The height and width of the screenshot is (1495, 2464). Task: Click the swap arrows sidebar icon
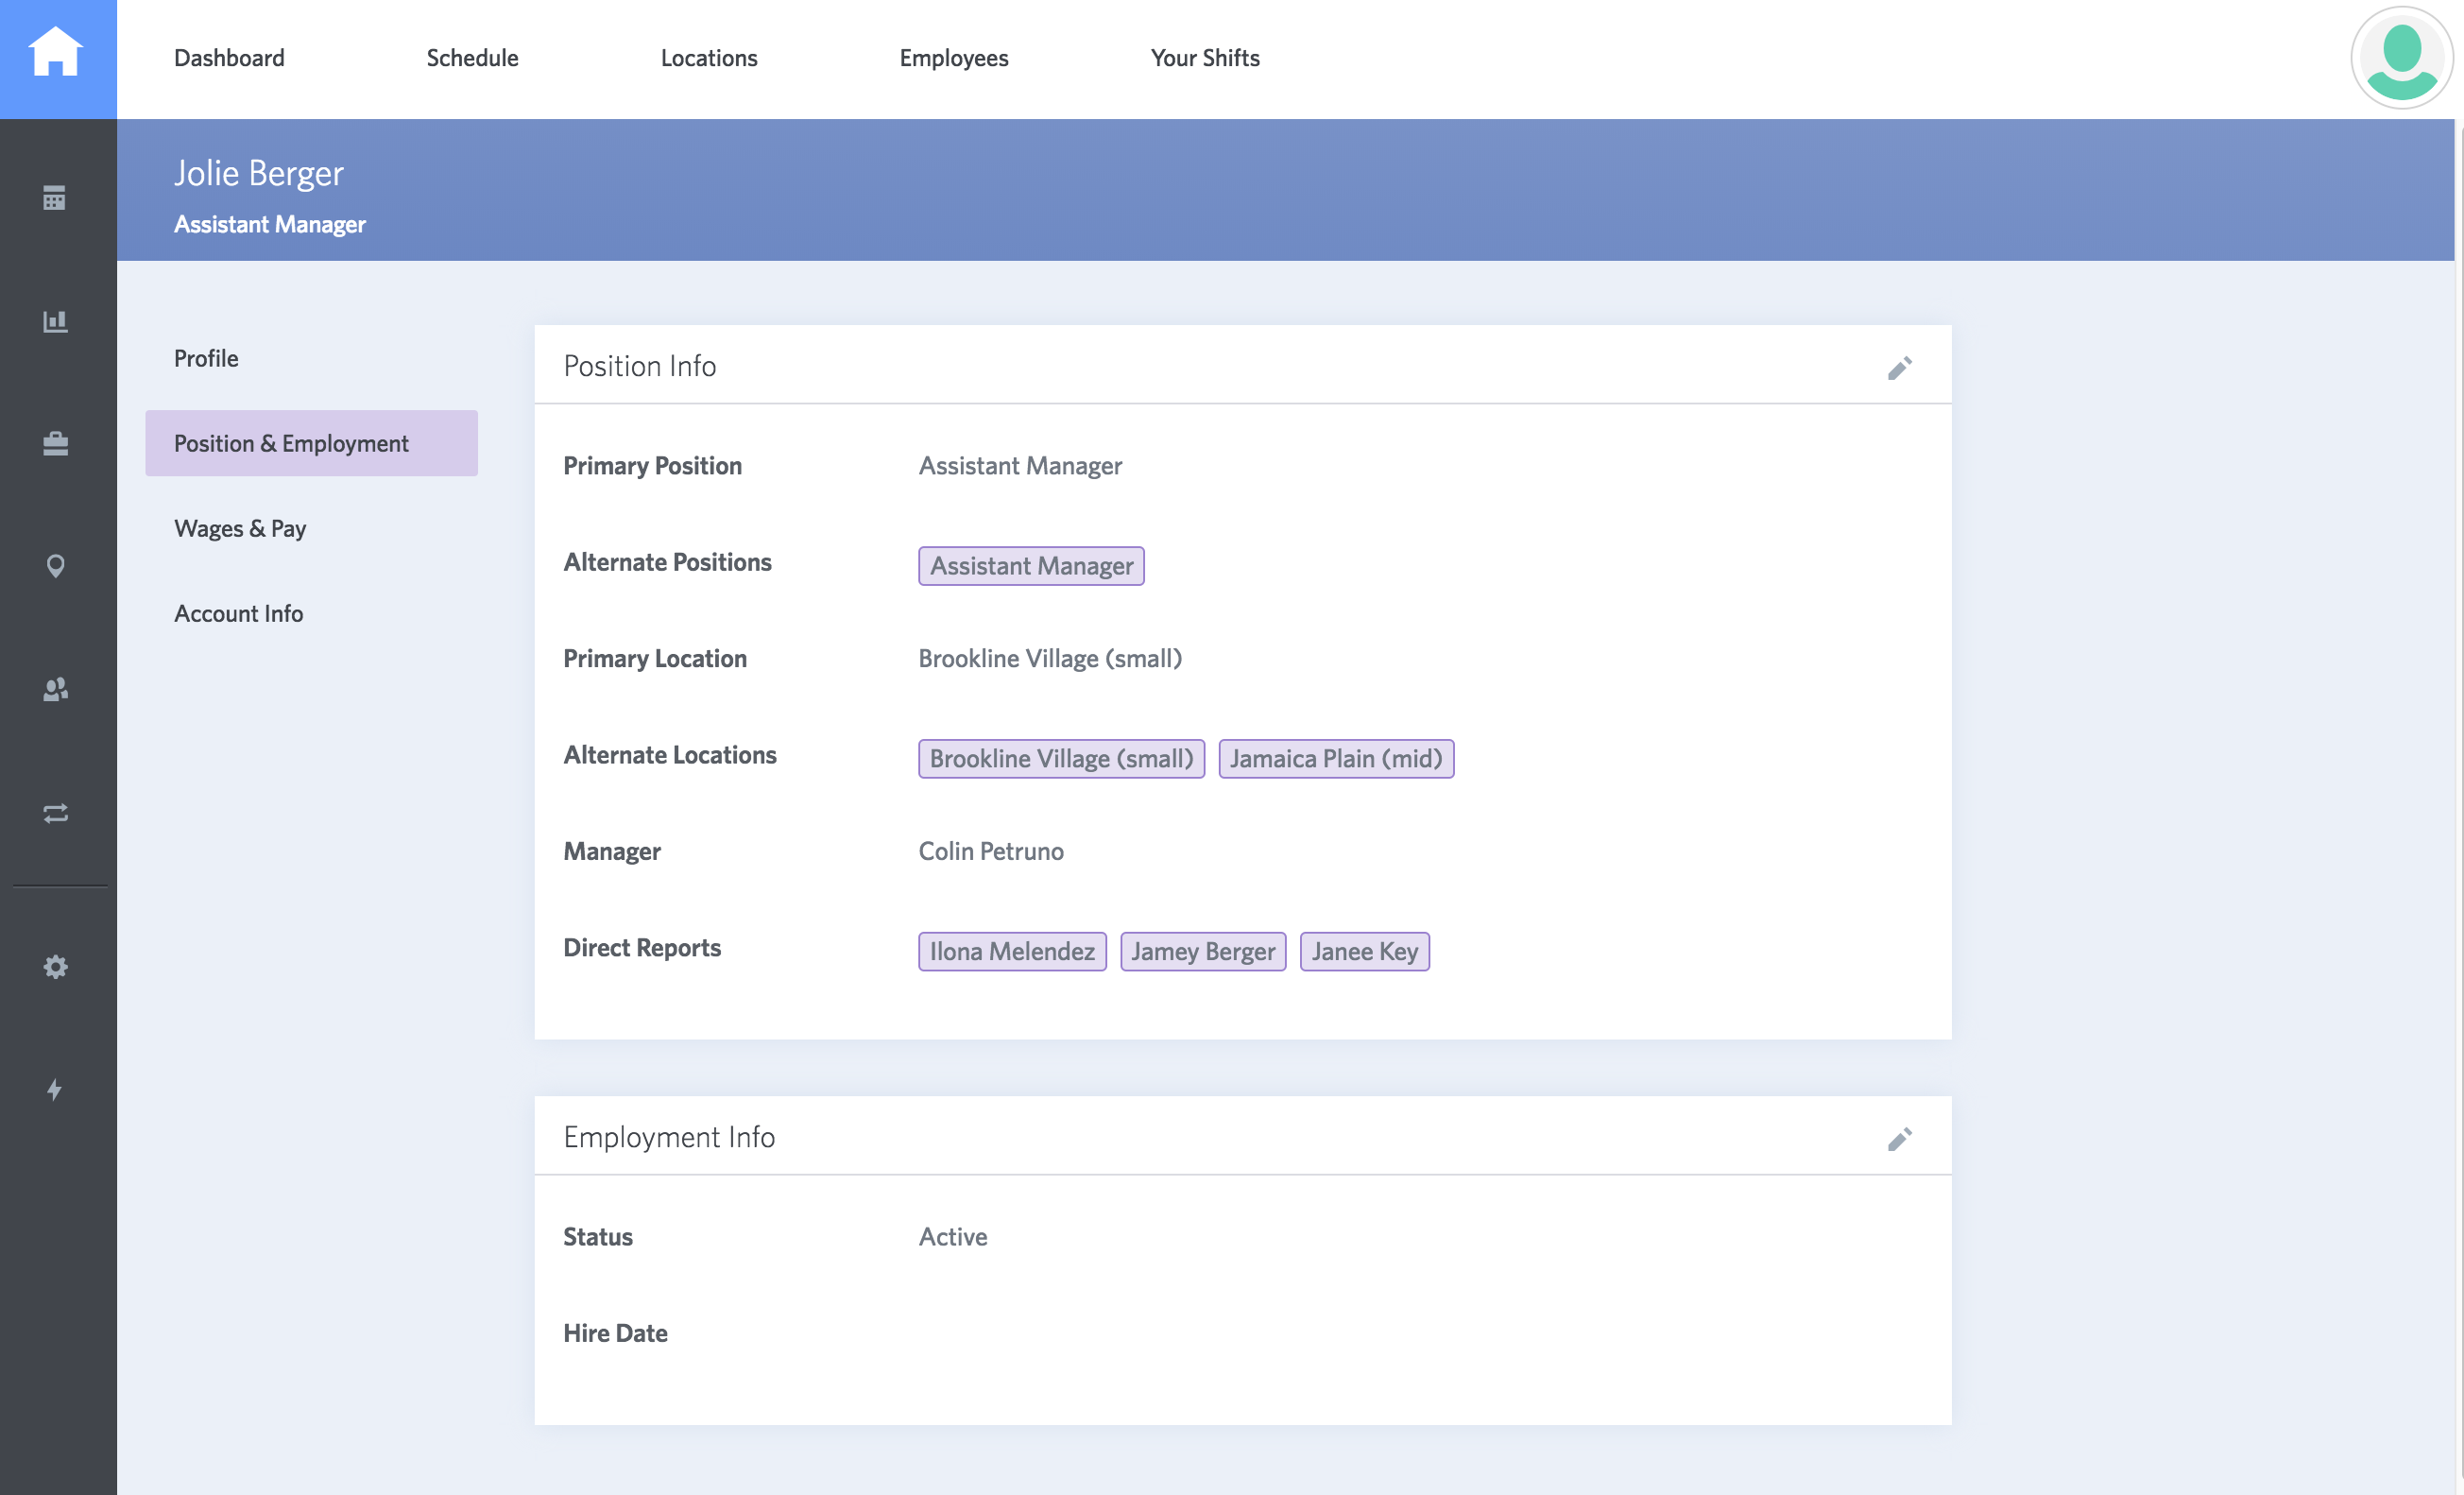(x=55, y=813)
